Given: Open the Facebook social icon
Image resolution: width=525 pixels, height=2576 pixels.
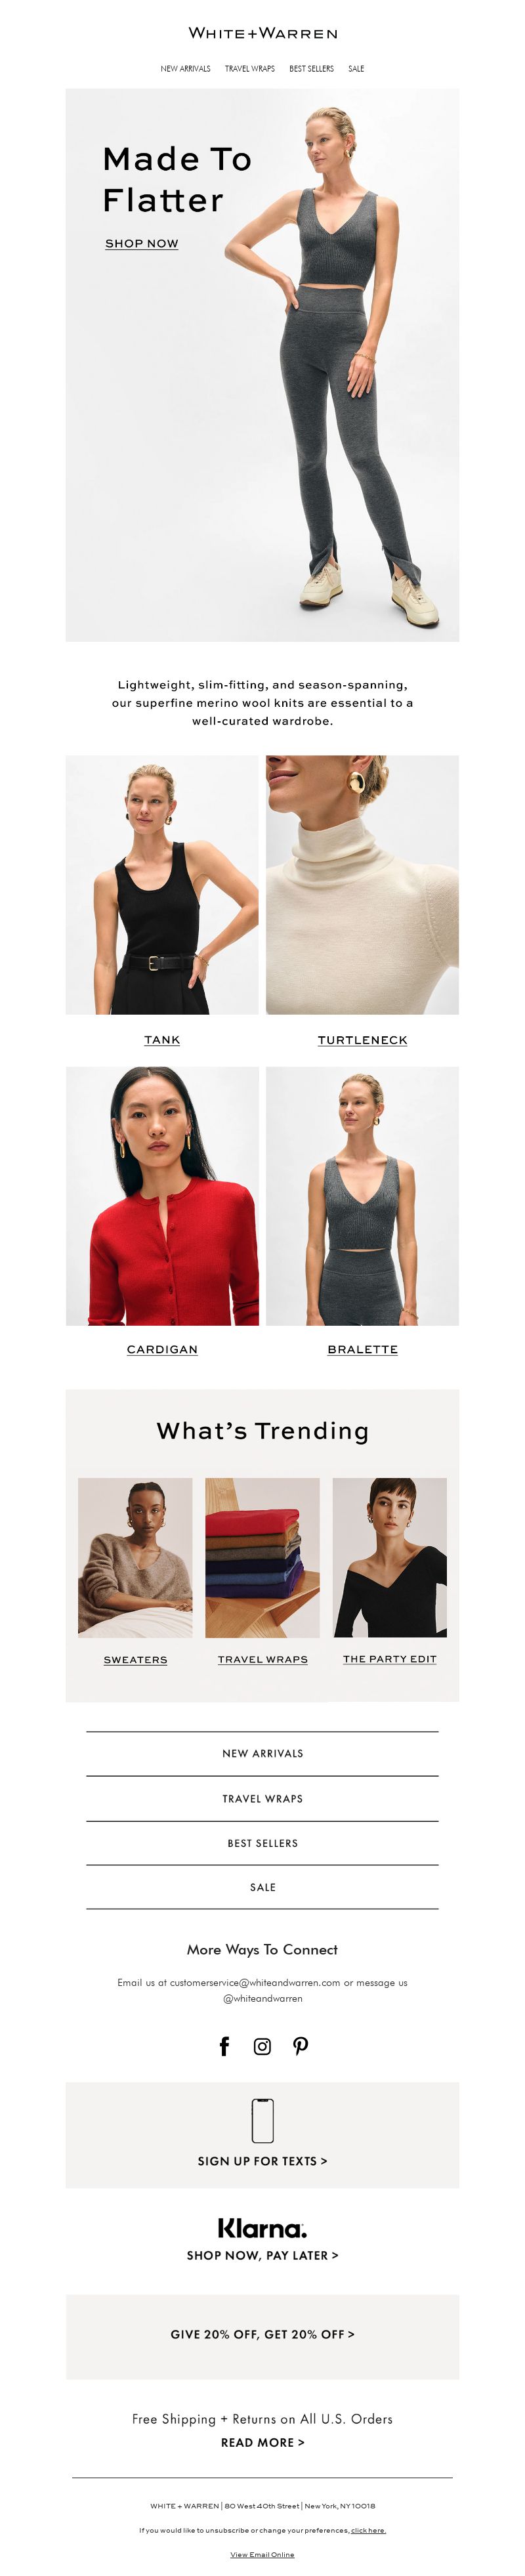Looking at the screenshot, I should [x=224, y=2046].
